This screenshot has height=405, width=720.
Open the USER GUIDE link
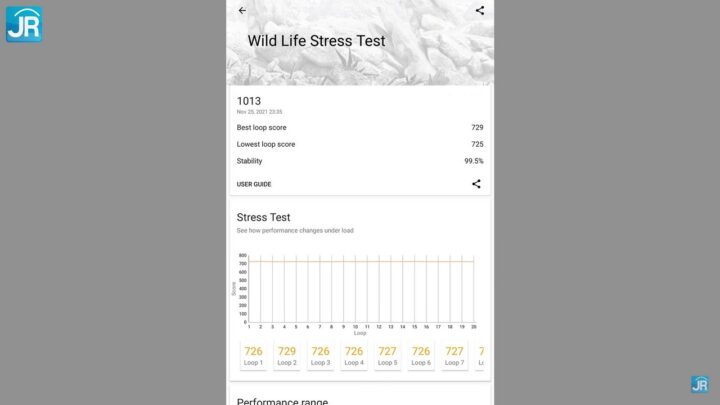(254, 184)
